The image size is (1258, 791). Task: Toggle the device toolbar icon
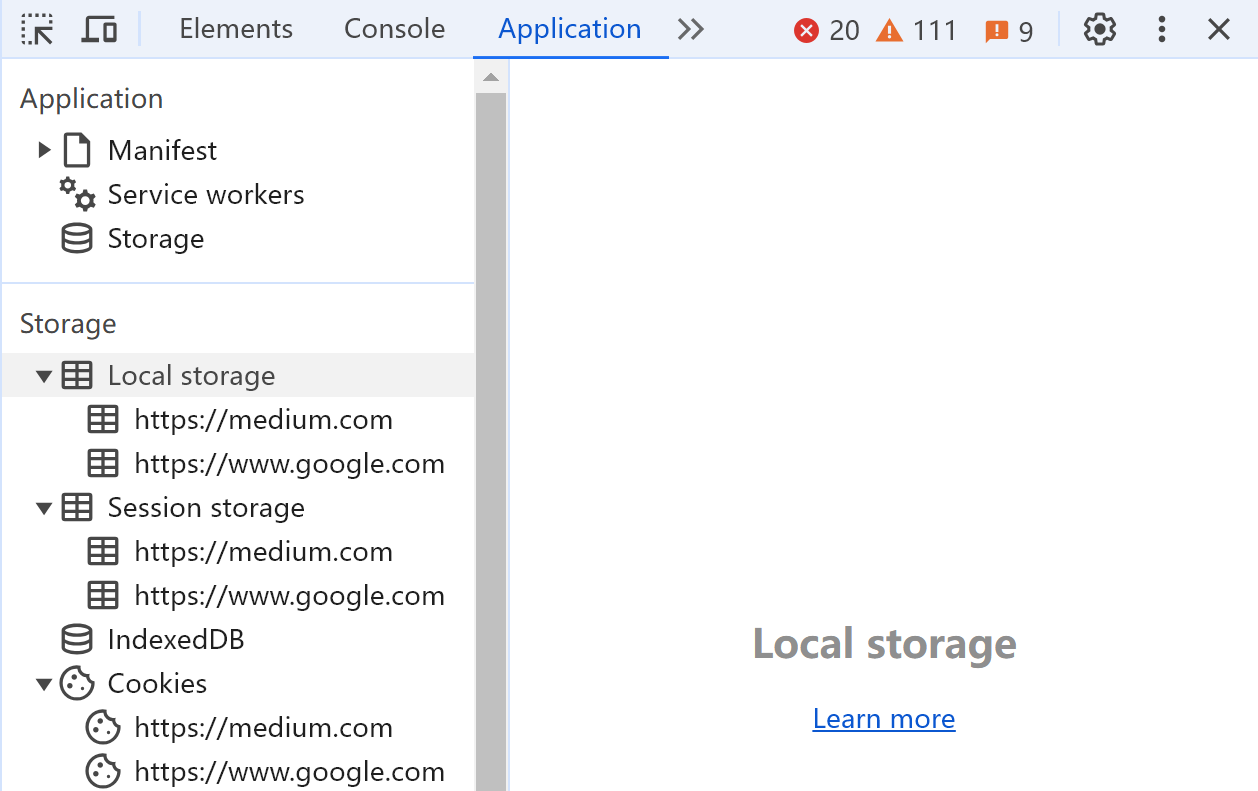(x=98, y=30)
